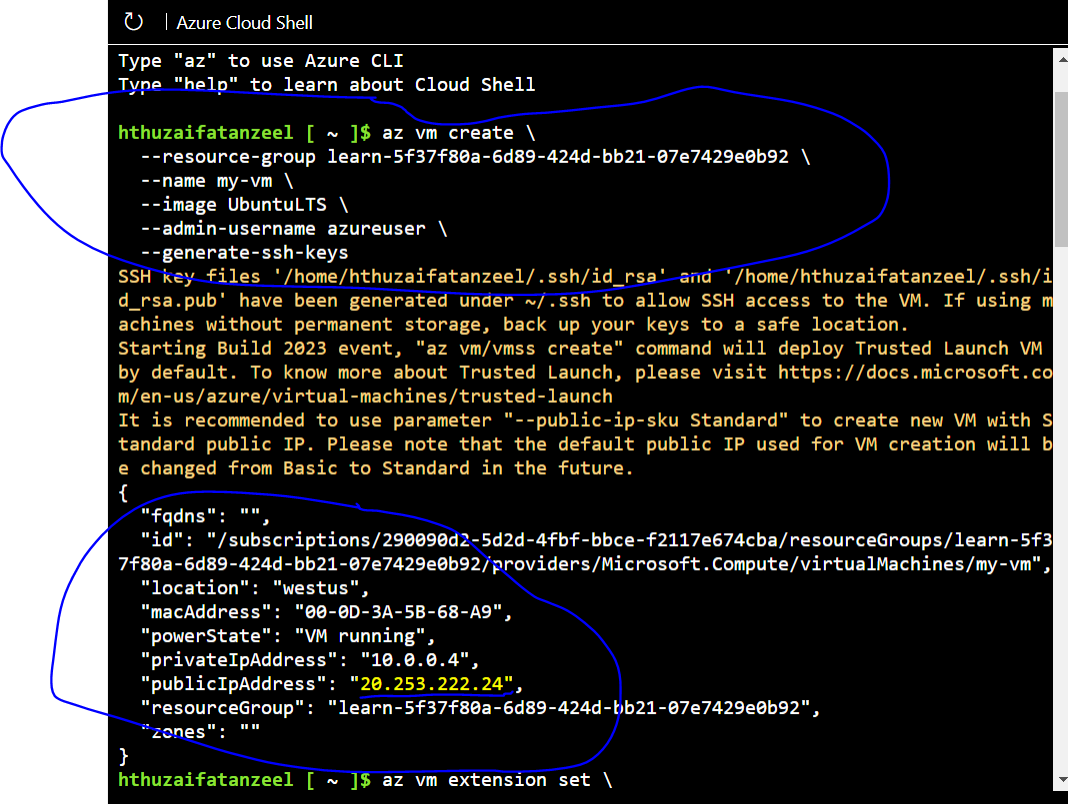
Task: Click the resourceGroup value in JSON output
Action: [x=569, y=707]
